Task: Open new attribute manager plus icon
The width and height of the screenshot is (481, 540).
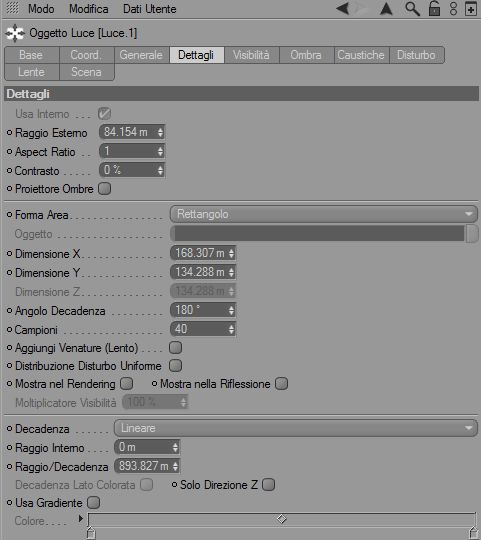Action: [471, 9]
